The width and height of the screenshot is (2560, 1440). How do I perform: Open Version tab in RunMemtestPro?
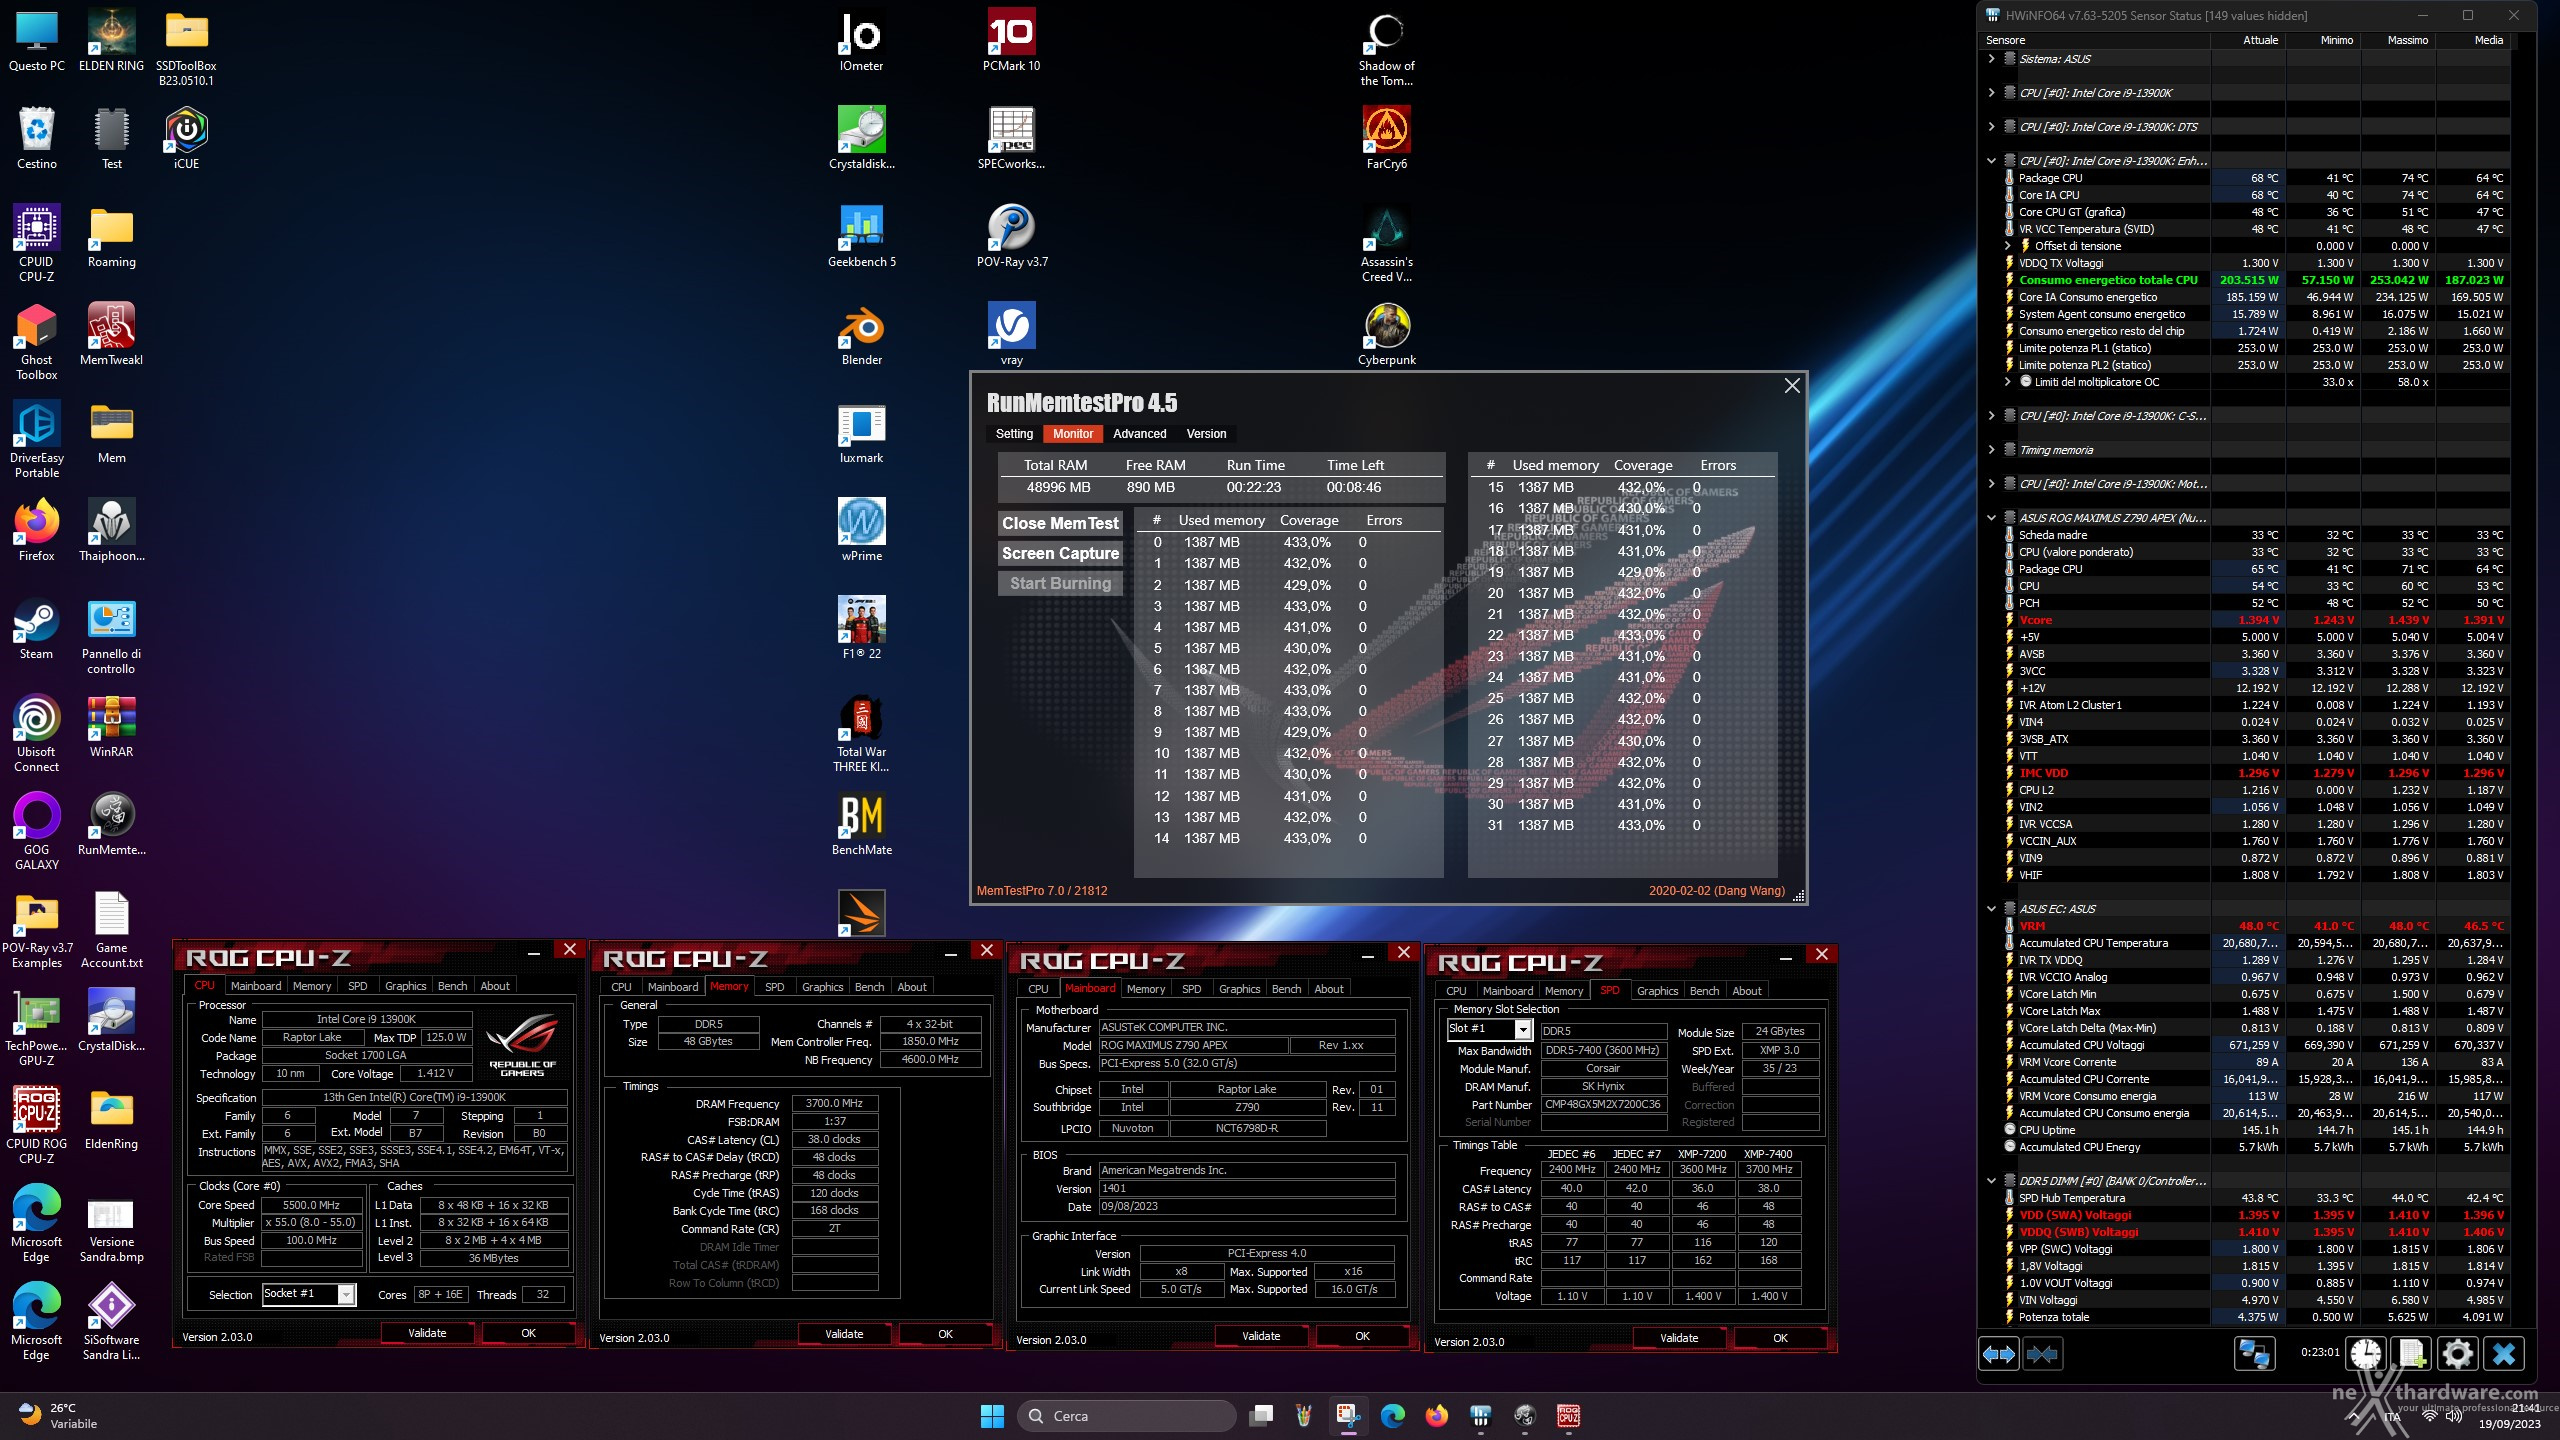coord(1206,434)
